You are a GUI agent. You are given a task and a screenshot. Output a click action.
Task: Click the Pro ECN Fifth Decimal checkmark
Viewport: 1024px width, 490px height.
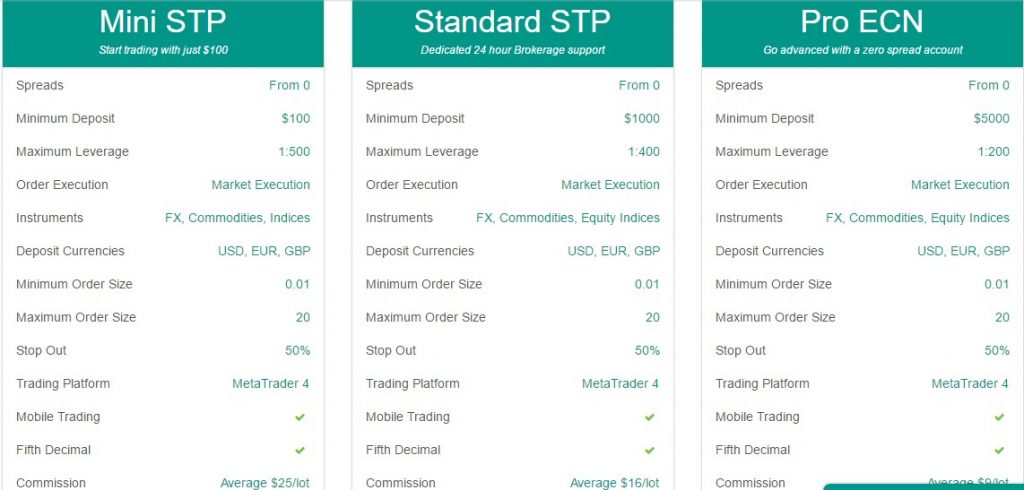[x=999, y=450]
